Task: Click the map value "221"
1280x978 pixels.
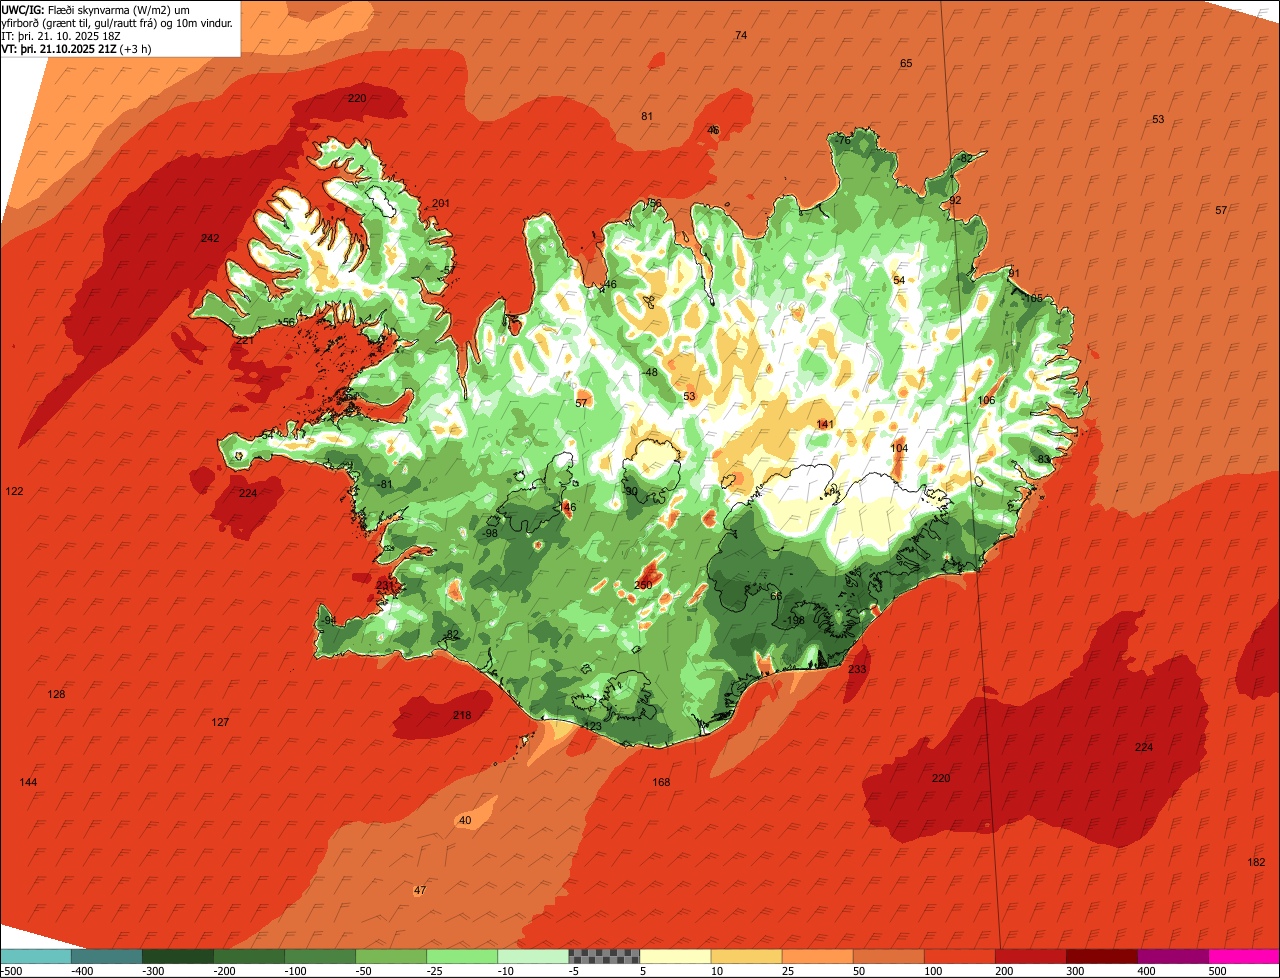Action: 244,340
